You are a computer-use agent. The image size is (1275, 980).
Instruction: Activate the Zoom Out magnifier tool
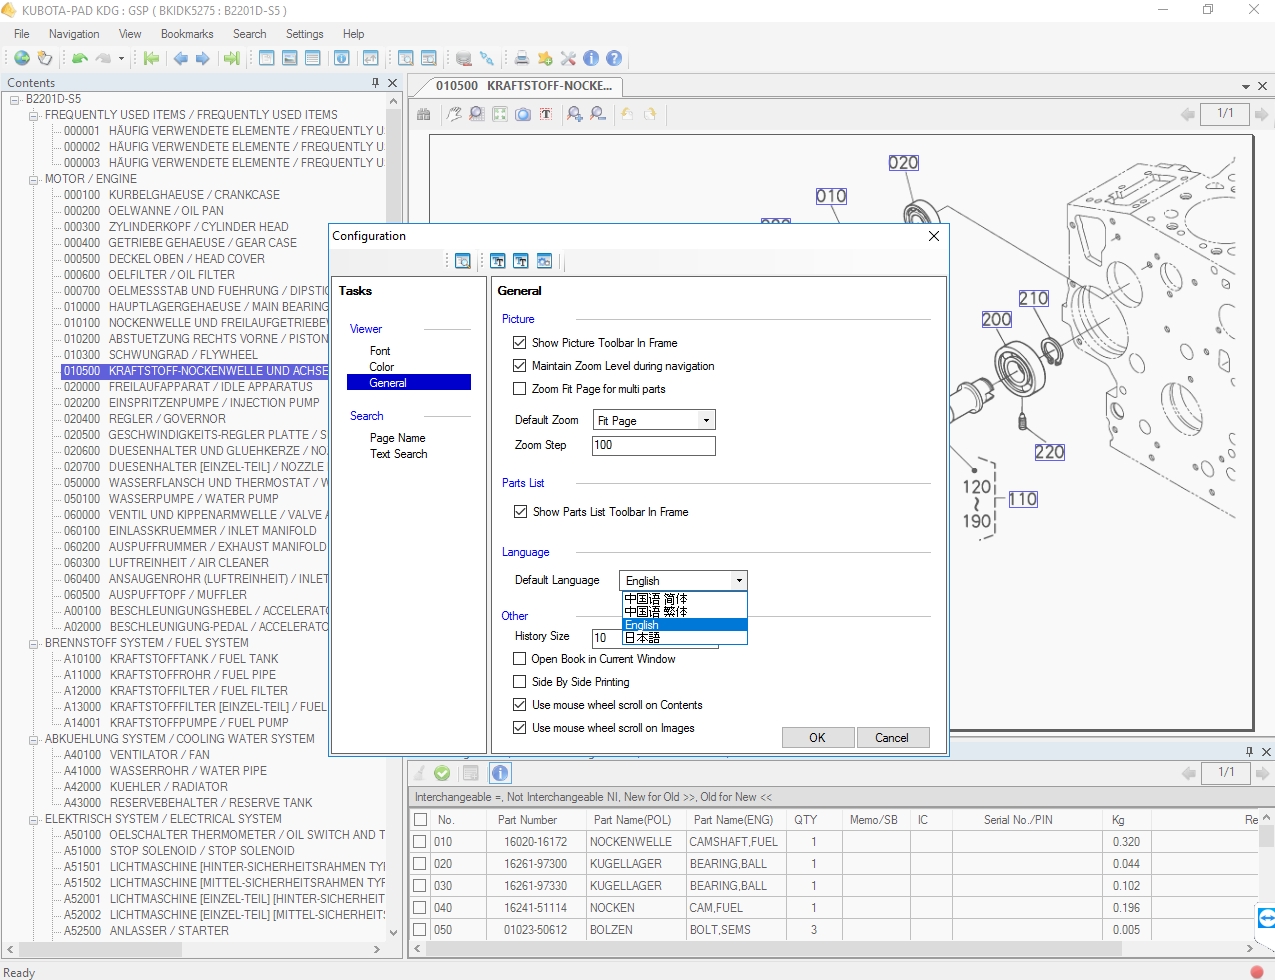point(596,114)
